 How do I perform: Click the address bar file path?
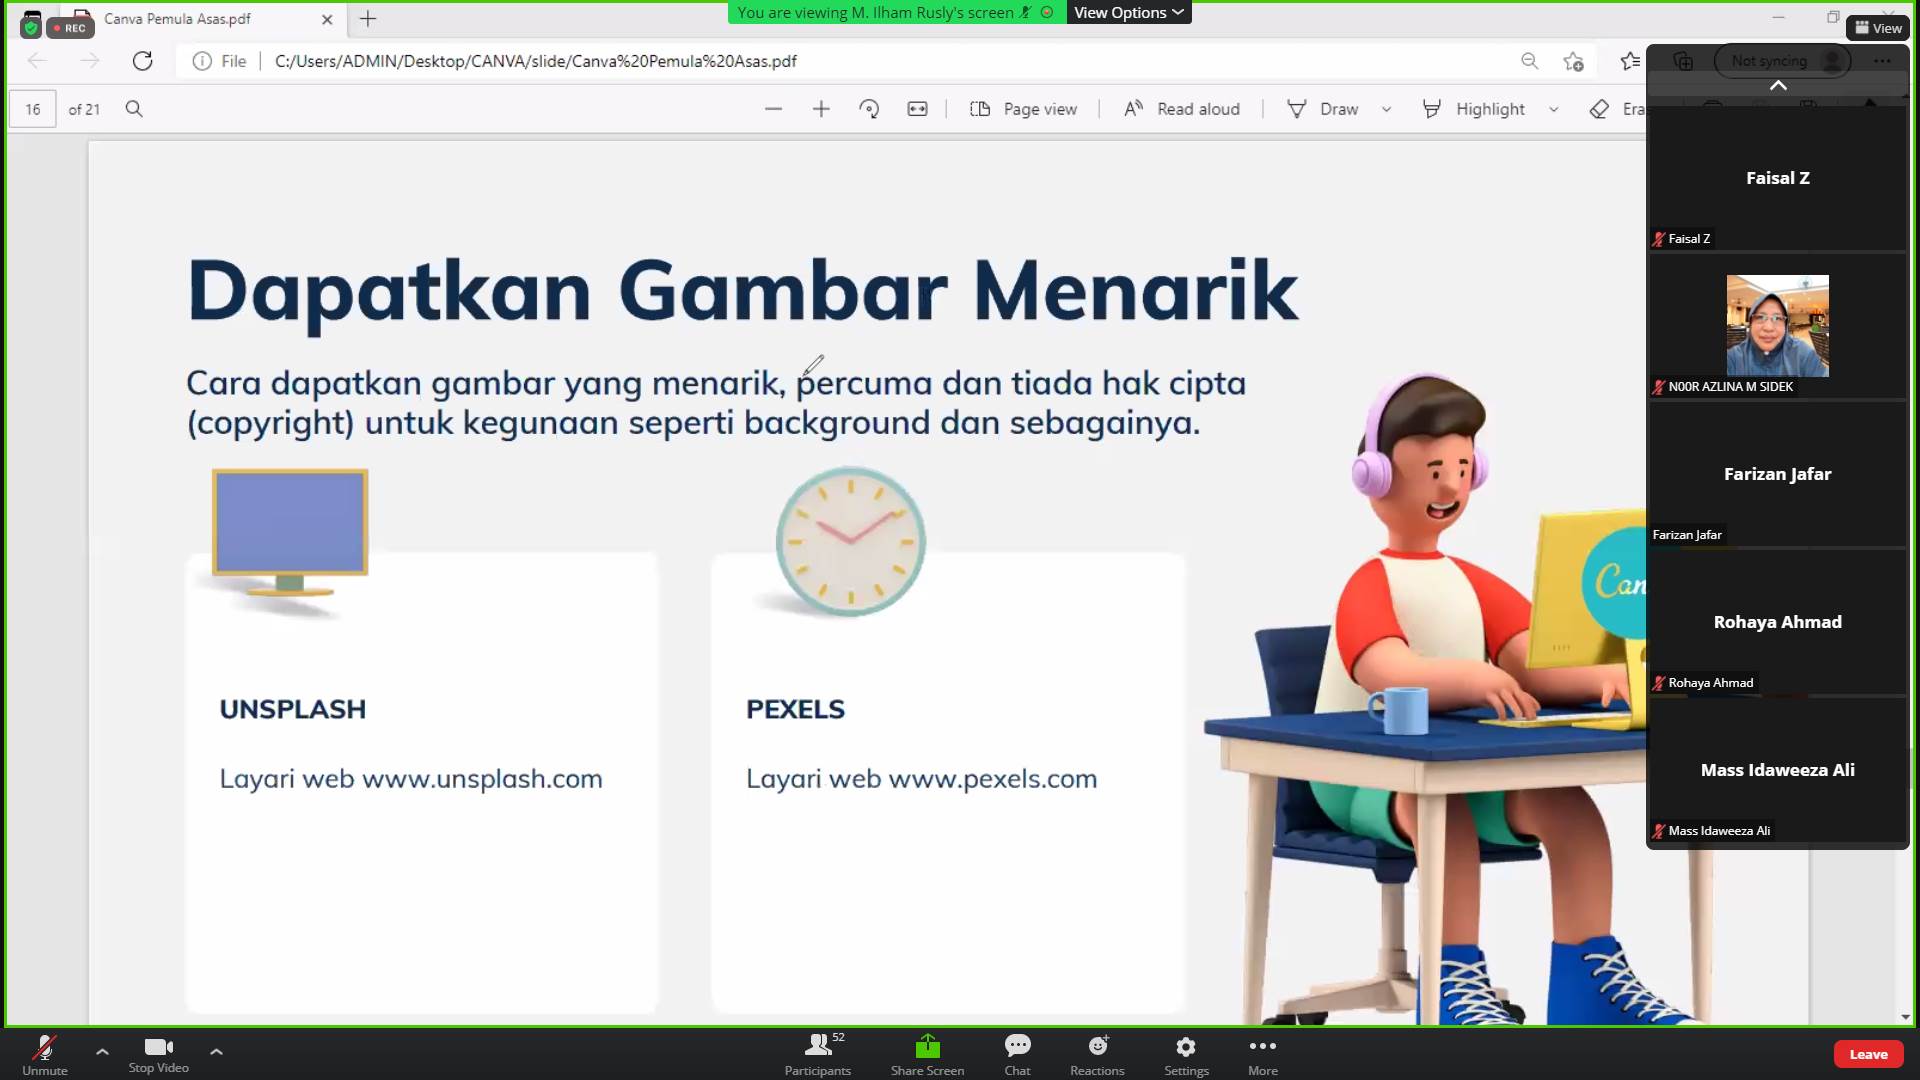[536, 61]
